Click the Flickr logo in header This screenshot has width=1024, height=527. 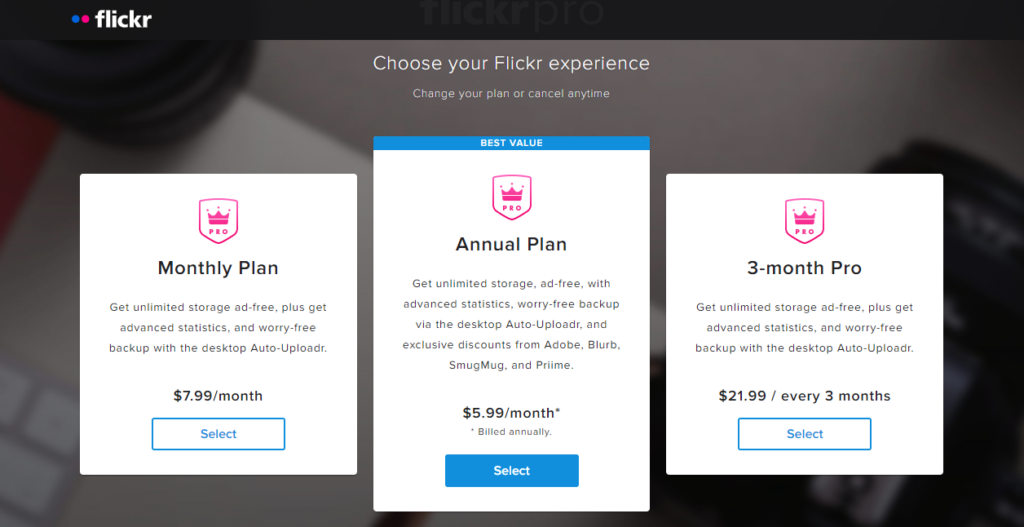tap(112, 19)
